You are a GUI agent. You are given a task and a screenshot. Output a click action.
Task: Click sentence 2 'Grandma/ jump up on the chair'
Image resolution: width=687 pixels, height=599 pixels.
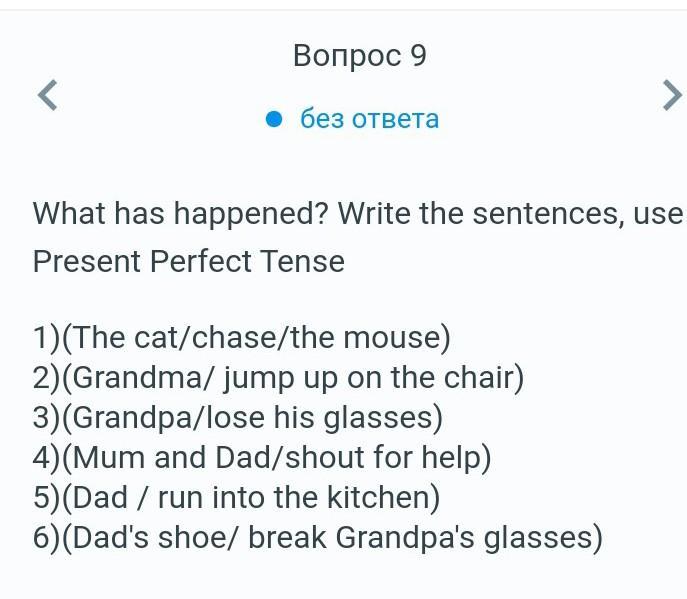pyautogui.click(x=279, y=378)
